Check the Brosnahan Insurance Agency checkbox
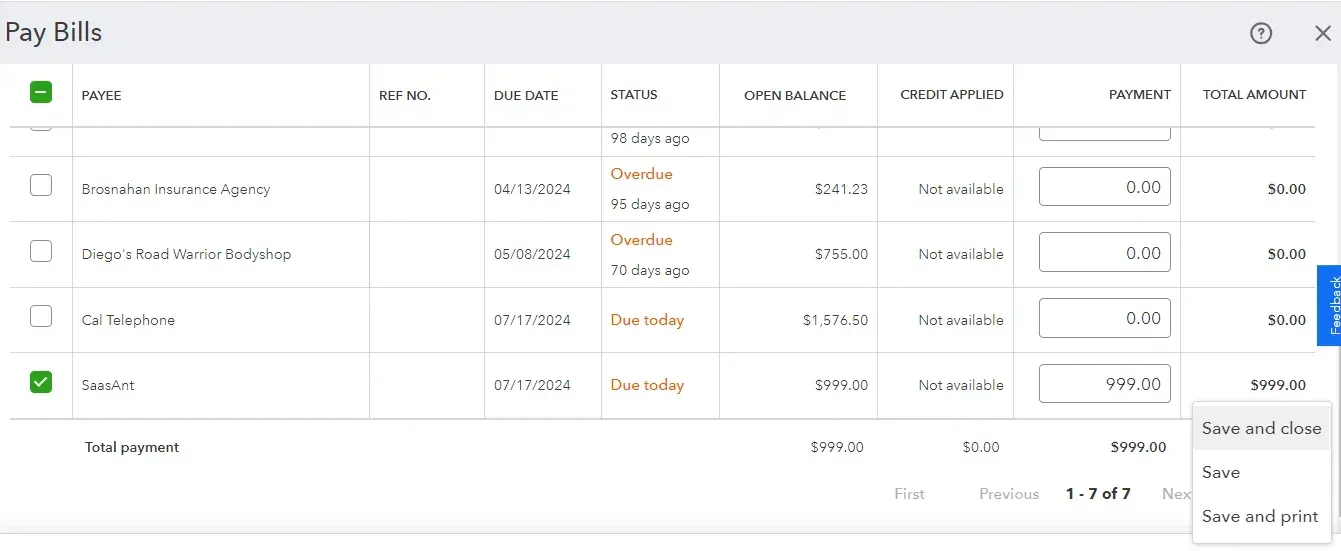Viewport: 1341px width, 551px height. point(41,185)
